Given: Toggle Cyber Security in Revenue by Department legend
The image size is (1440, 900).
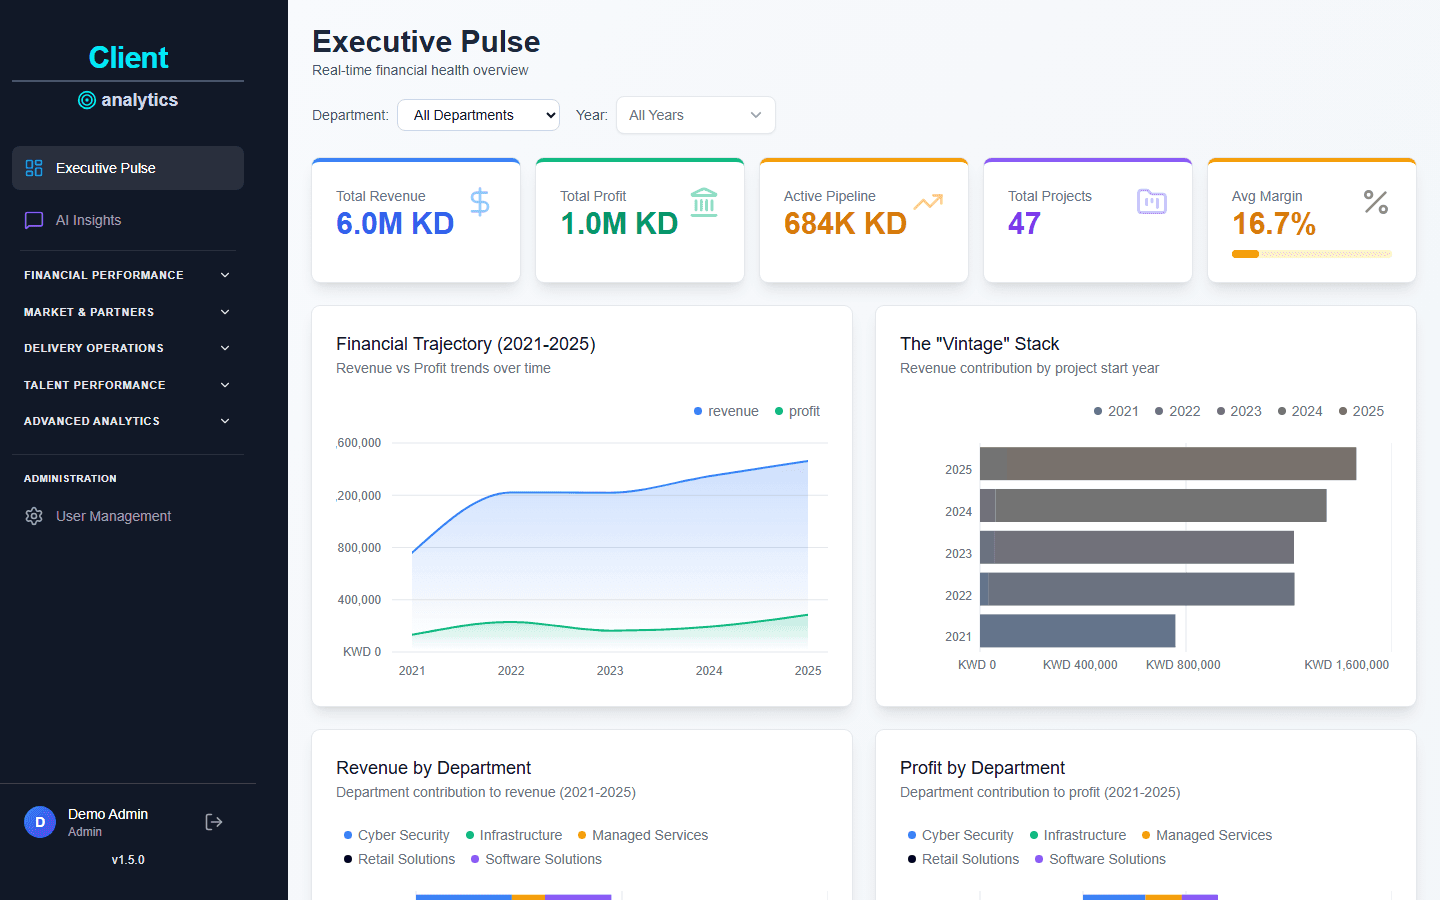Looking at the screenshot, I should pyautogui.click(x=396, y=835).
